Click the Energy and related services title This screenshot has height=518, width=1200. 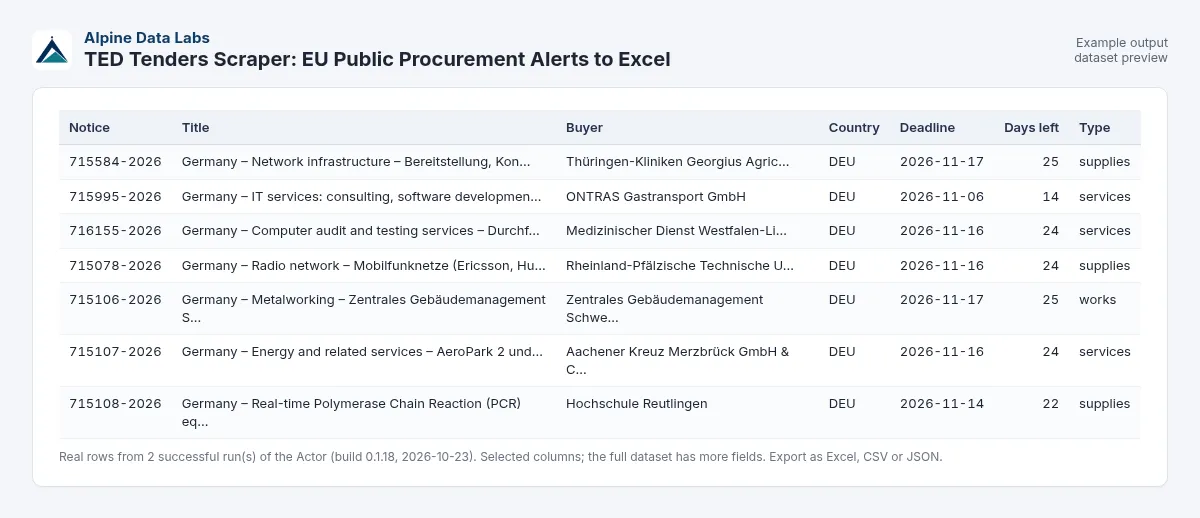tap(362, 352)
